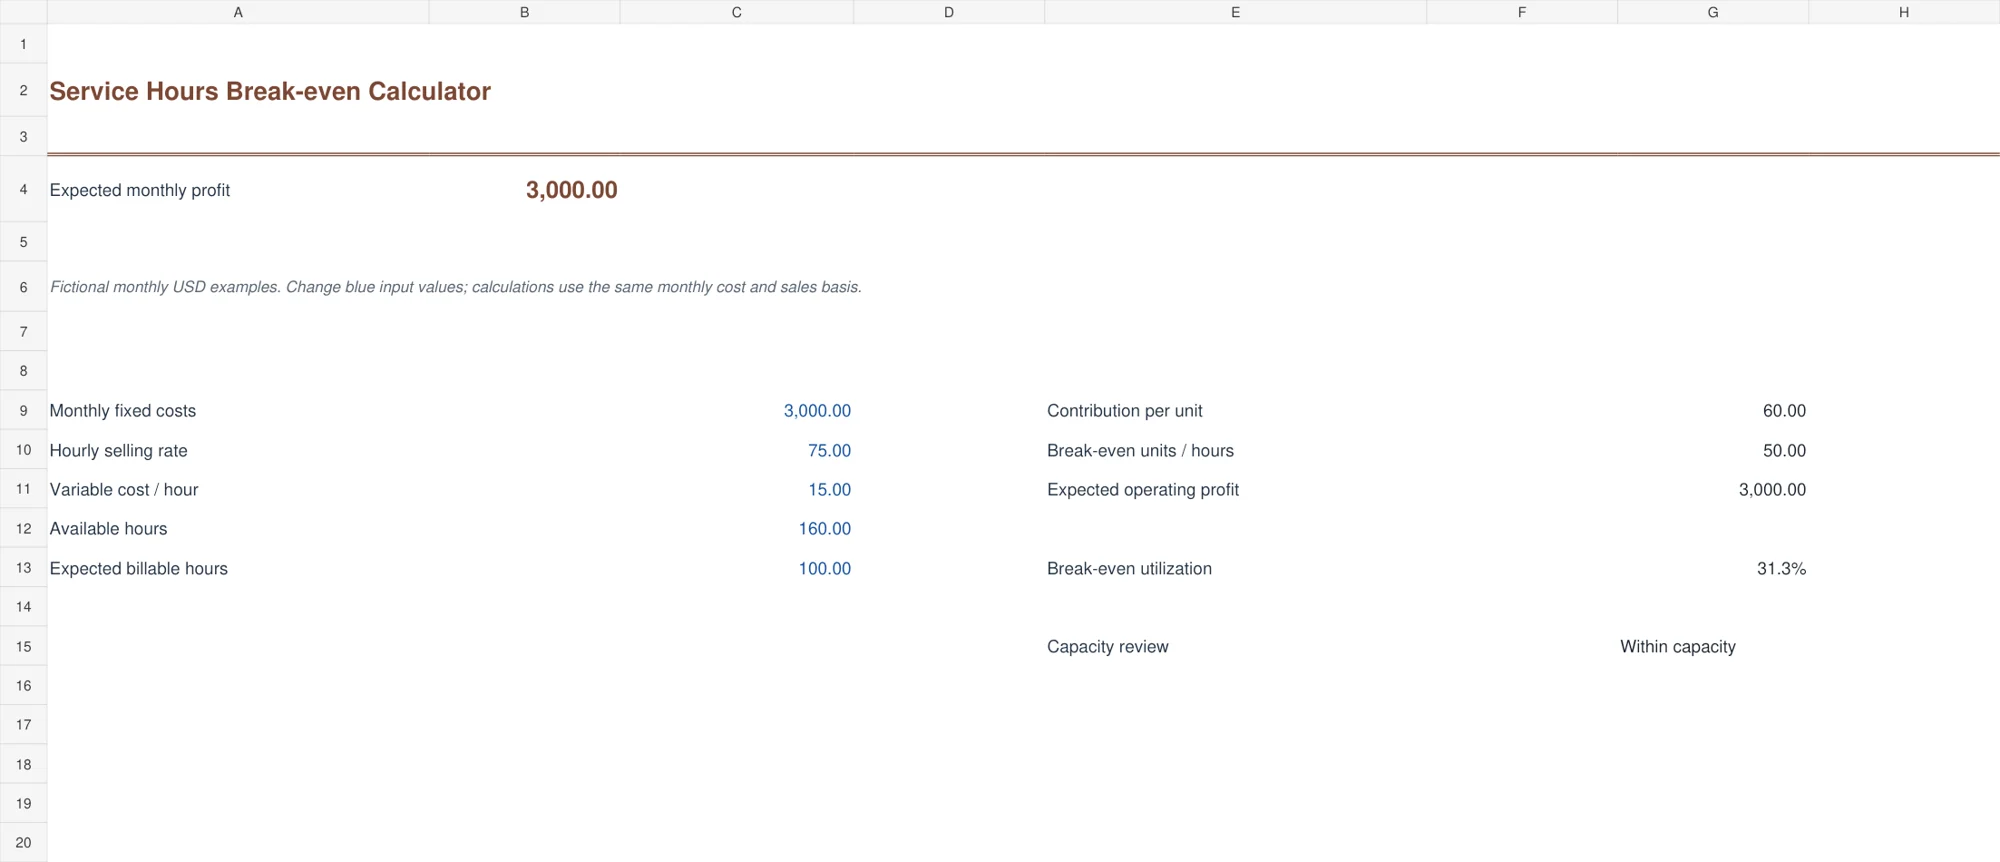Select the title cell 'Service Hours Break-even Calculator'

(270, 91)
